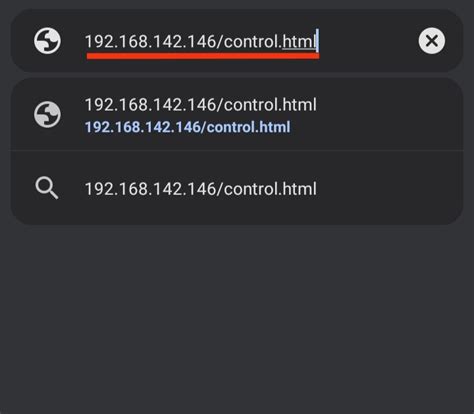Image resolution: width=474 pixels, height=414 pixels.
Task: Tap the underlined "html" word in the address bar
Action: [299, 42]
